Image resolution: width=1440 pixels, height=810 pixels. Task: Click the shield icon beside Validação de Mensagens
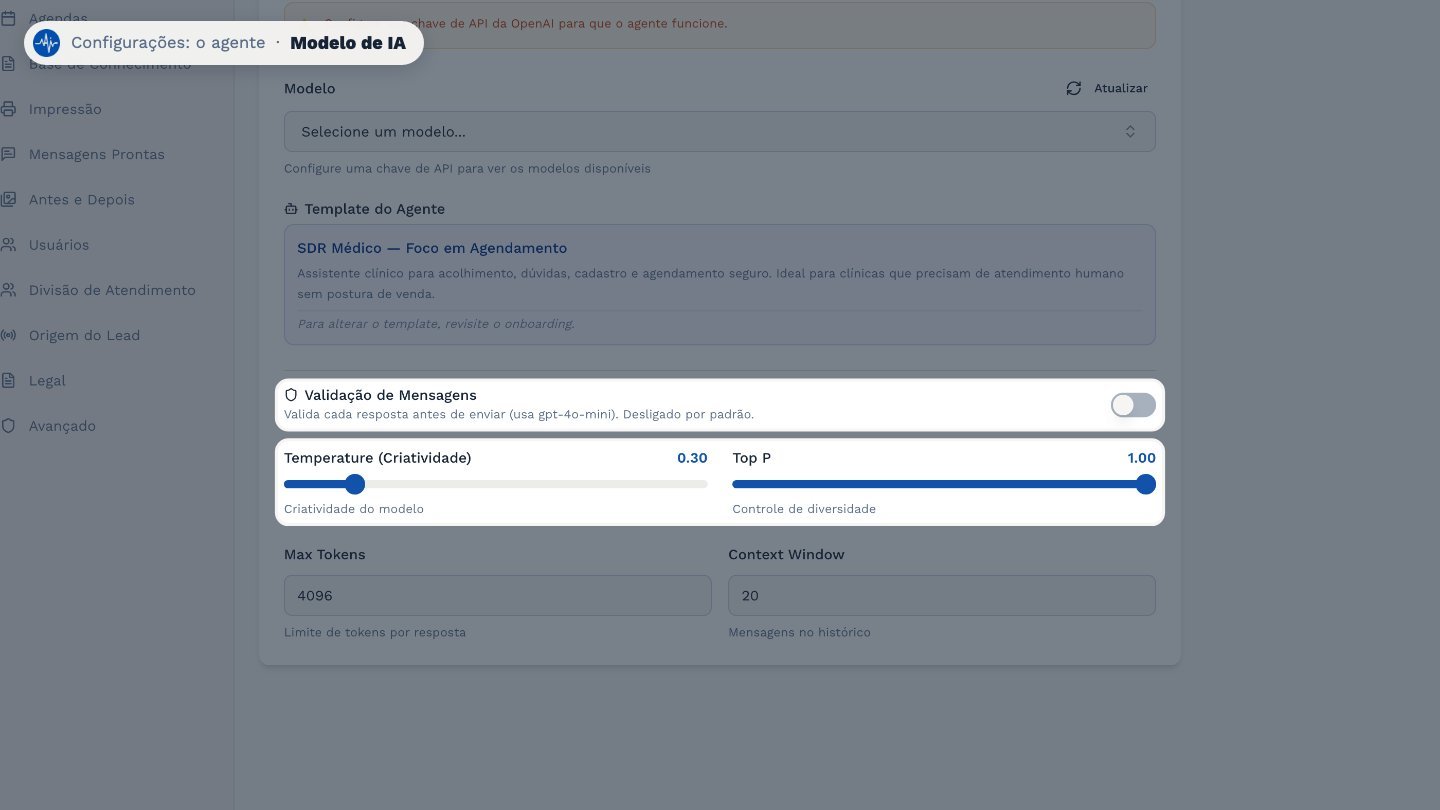point(291,395)
